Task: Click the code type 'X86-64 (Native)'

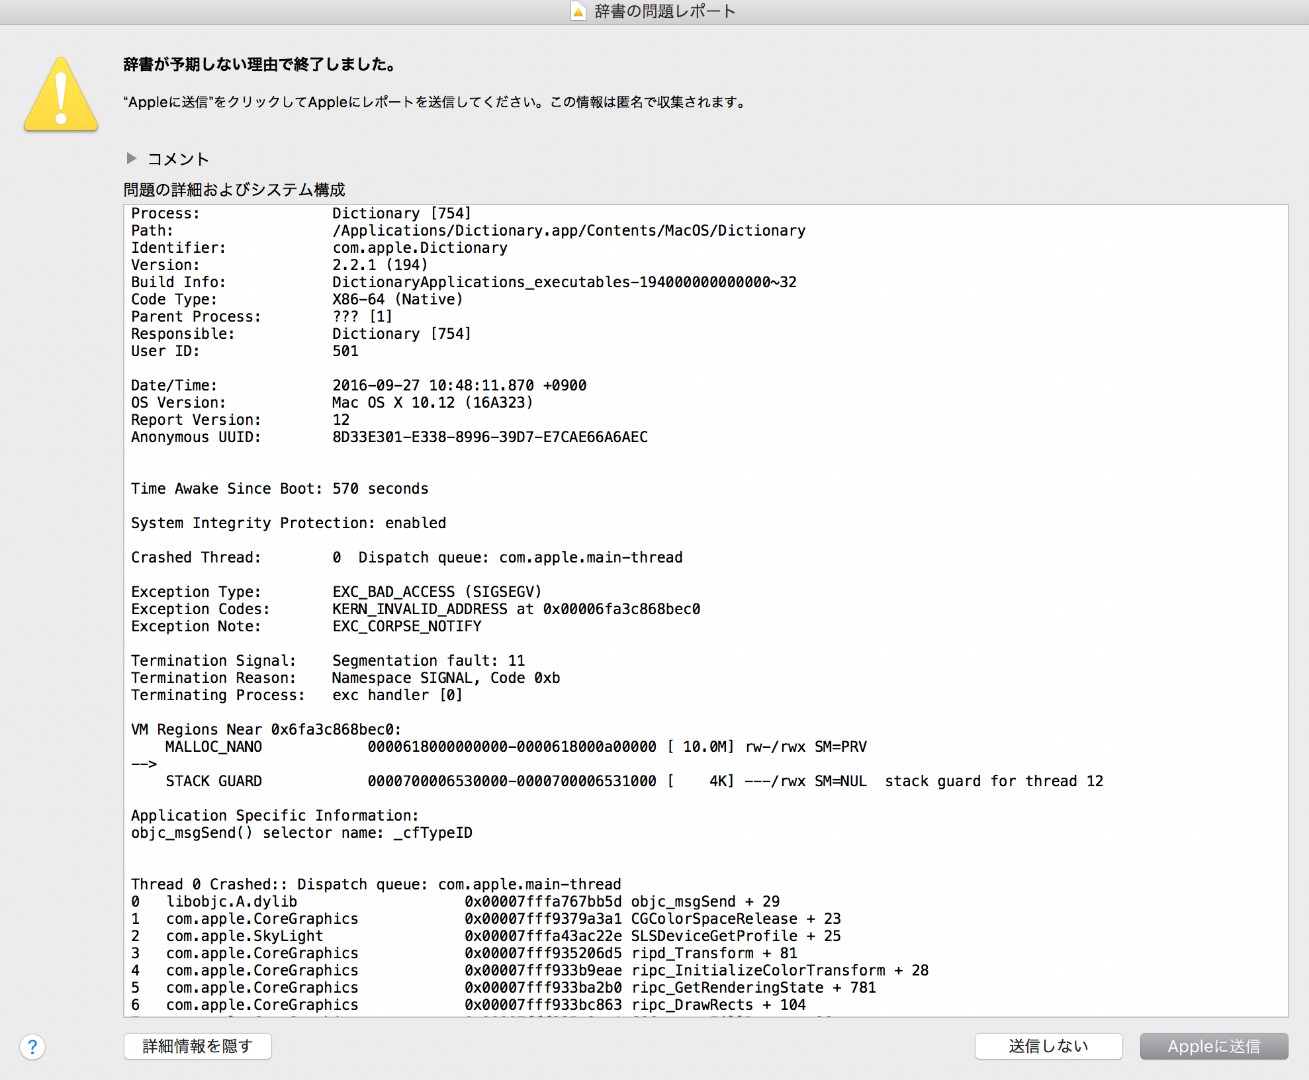Action: [398, 299]
